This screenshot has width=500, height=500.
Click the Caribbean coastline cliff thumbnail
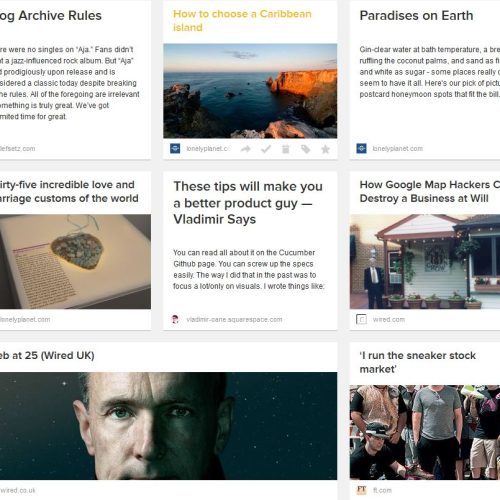click(x=250, y=91)
